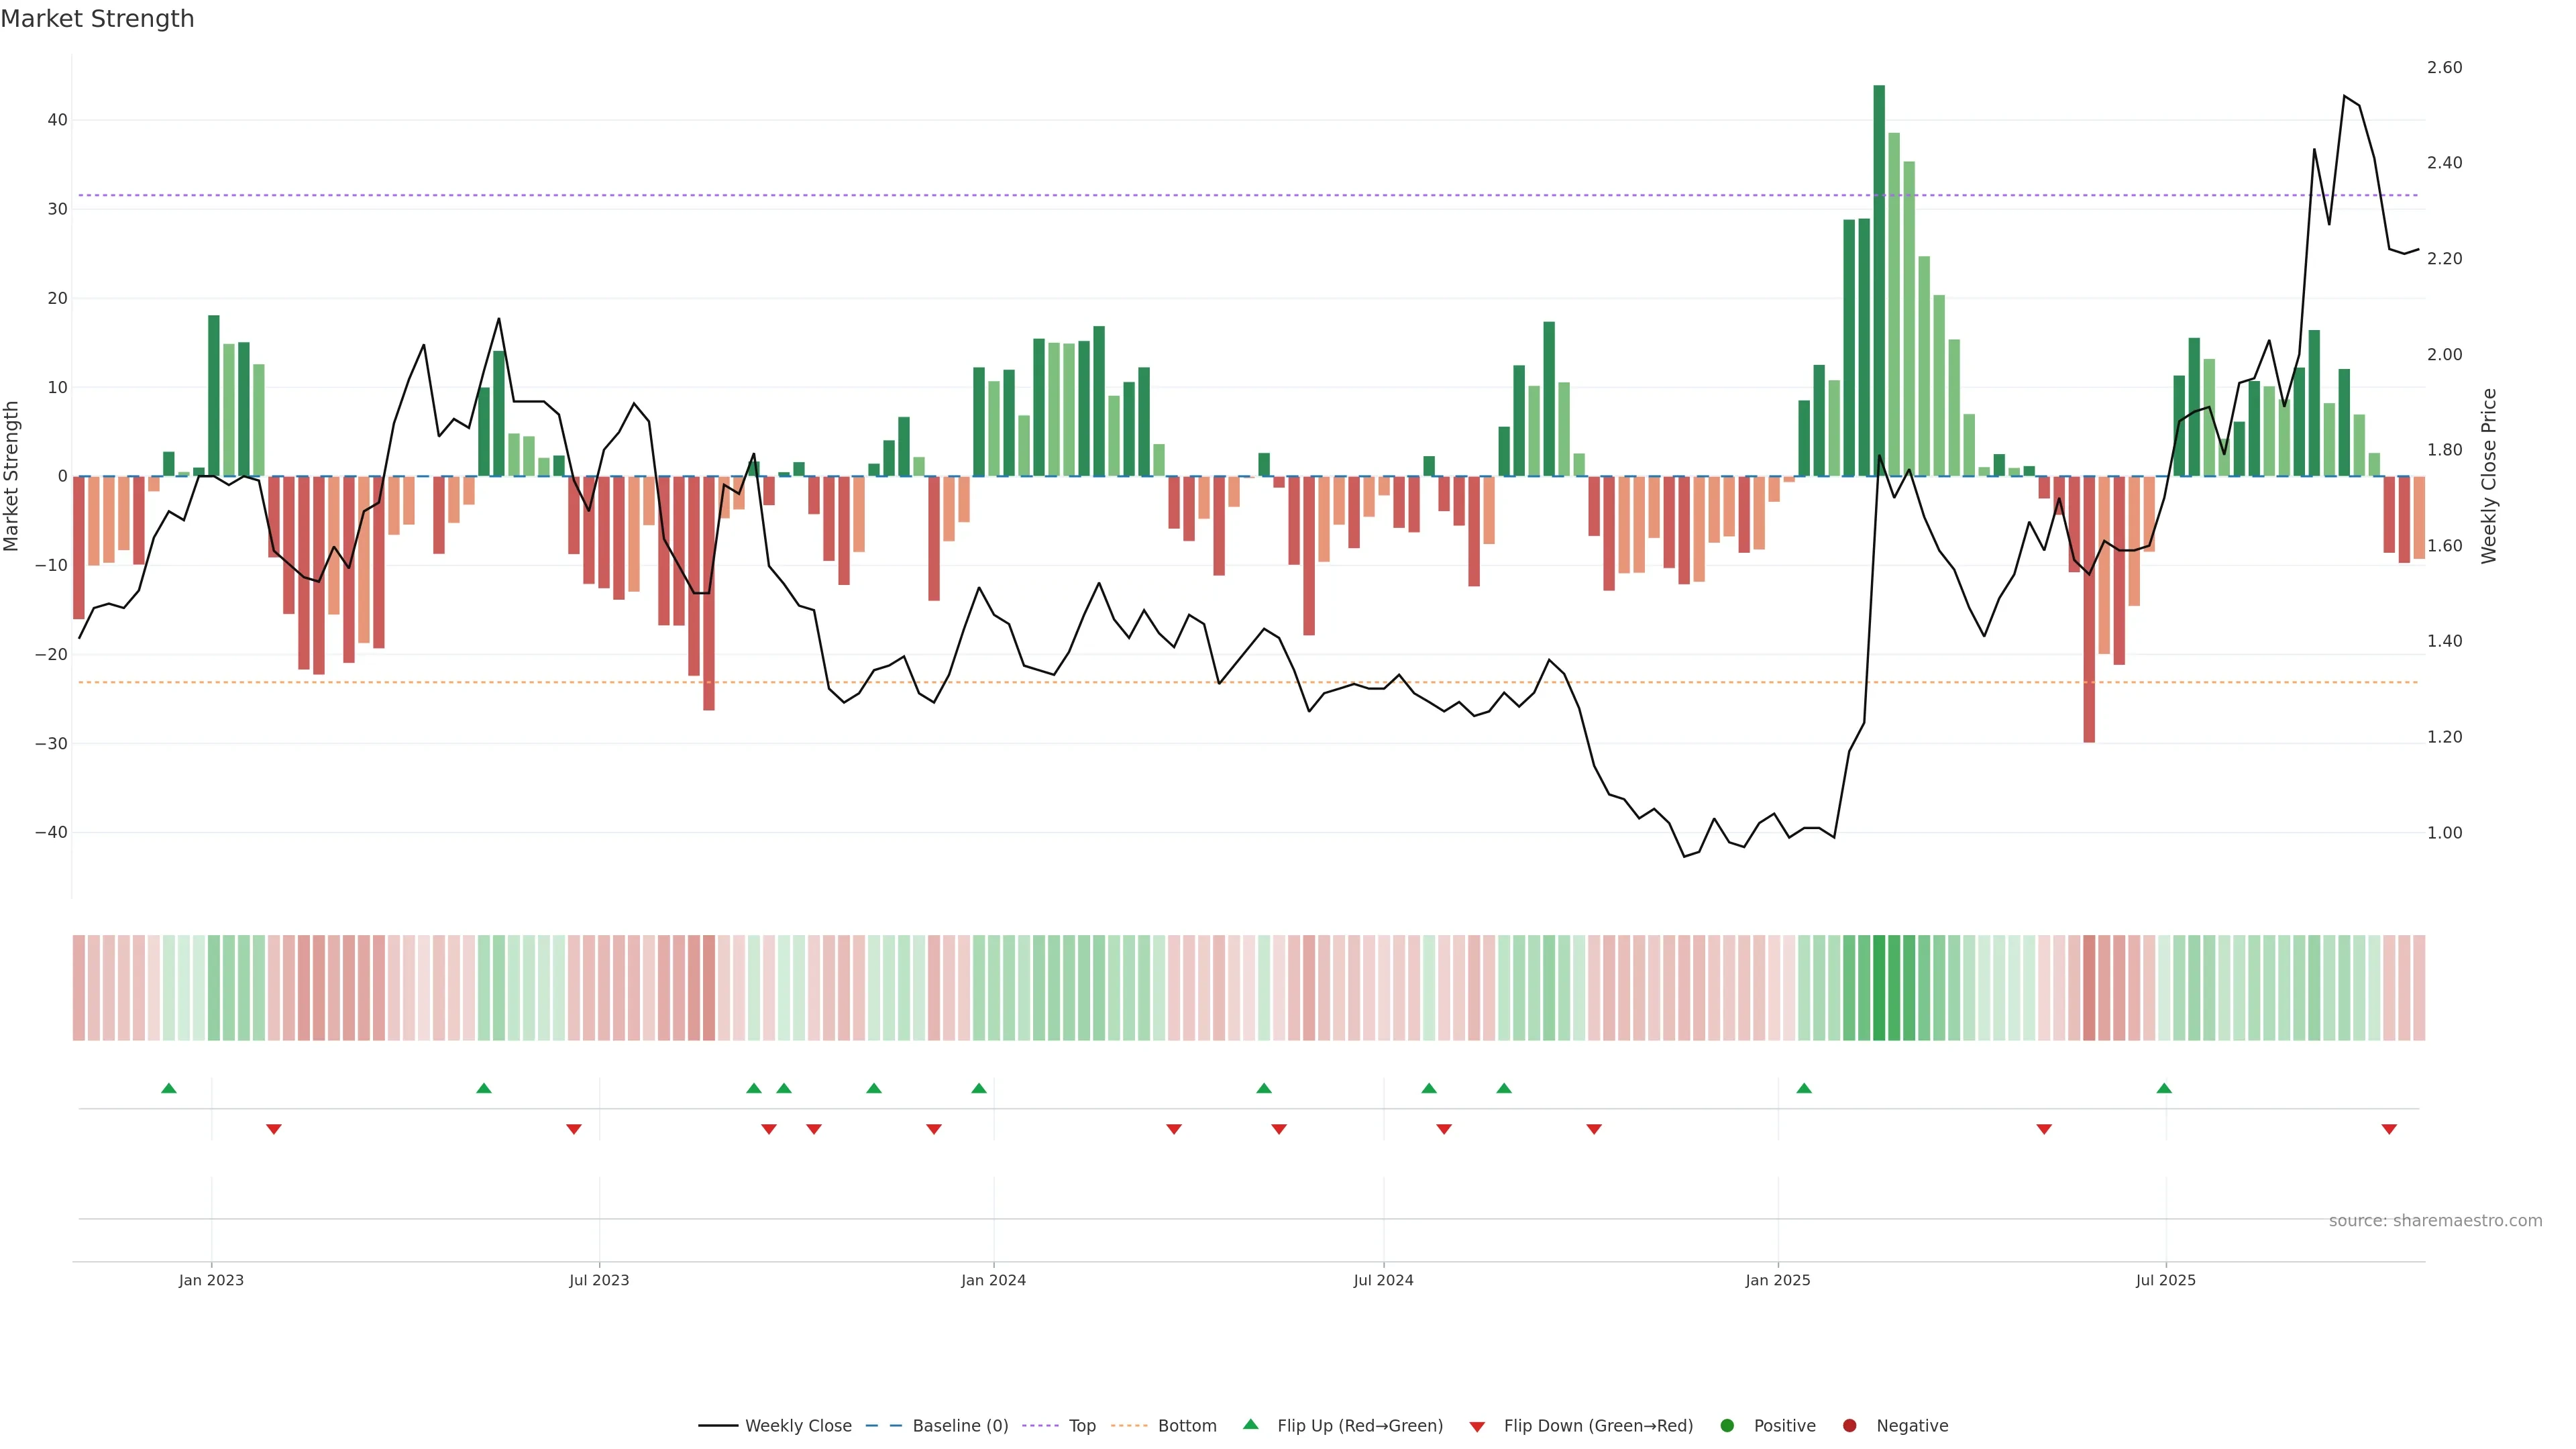Click the last red flip-down marker on right
The height and width of the screenshot is (1449, 2576).
tap(2389, 1129)
